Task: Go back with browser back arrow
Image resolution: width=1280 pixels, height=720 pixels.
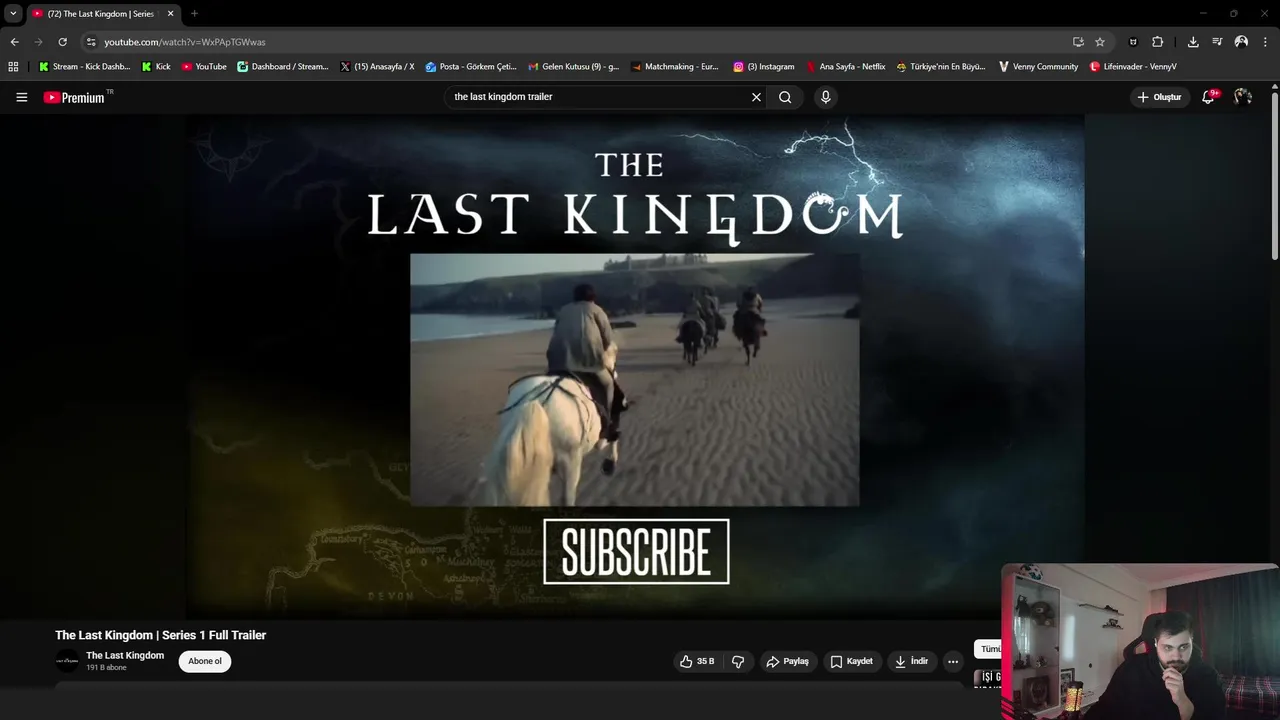Action: point(14,42)
